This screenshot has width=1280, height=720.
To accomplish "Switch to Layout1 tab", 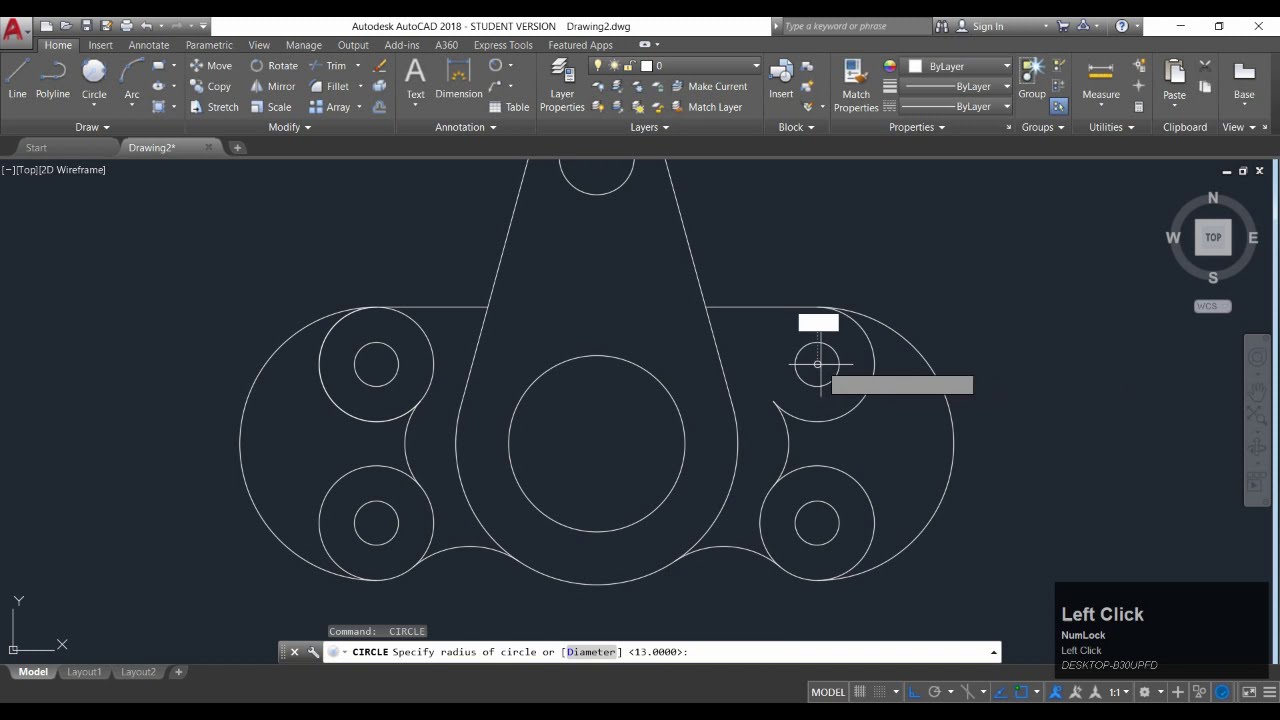I will click(84, 672).
